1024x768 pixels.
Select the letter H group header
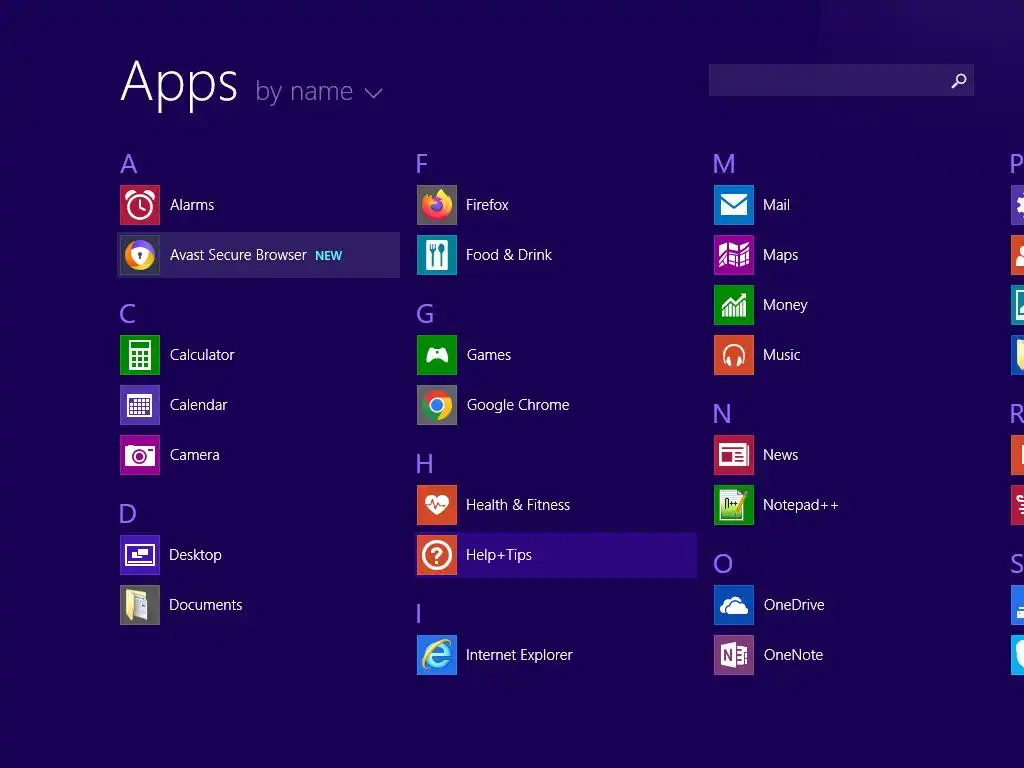pyautogui.click(x=424, y=464)
